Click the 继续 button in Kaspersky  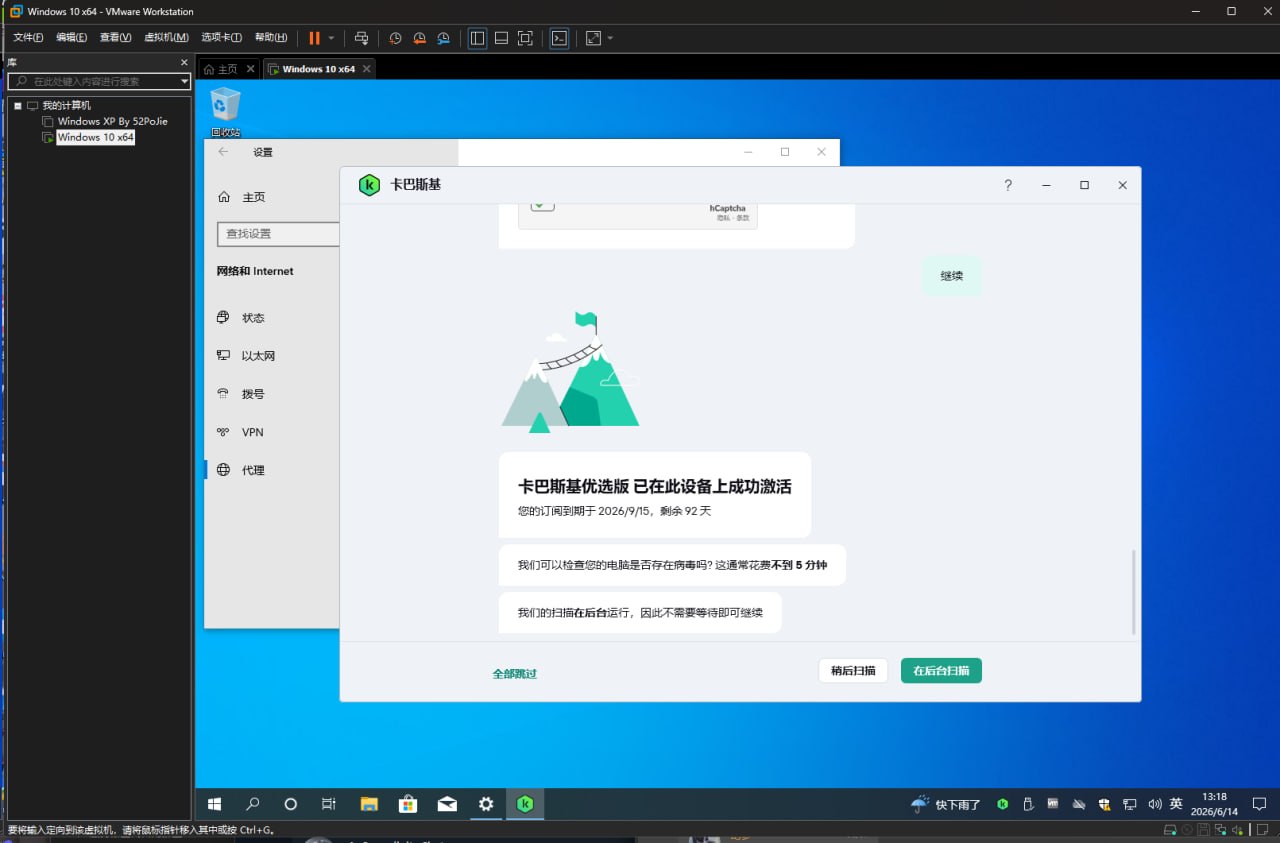click(951, 276)
